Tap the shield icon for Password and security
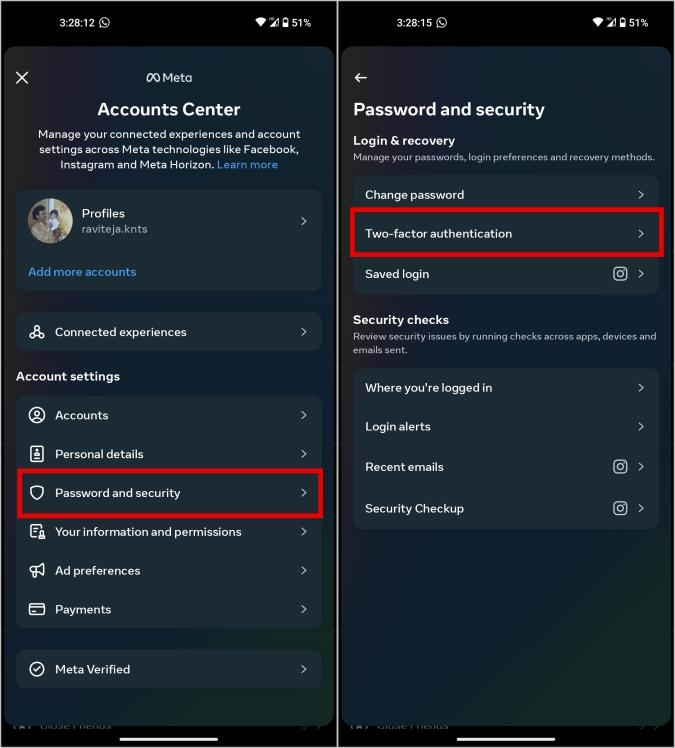This screenshot has height=748, width=675. pyautogui.click(x=37, y=493)
